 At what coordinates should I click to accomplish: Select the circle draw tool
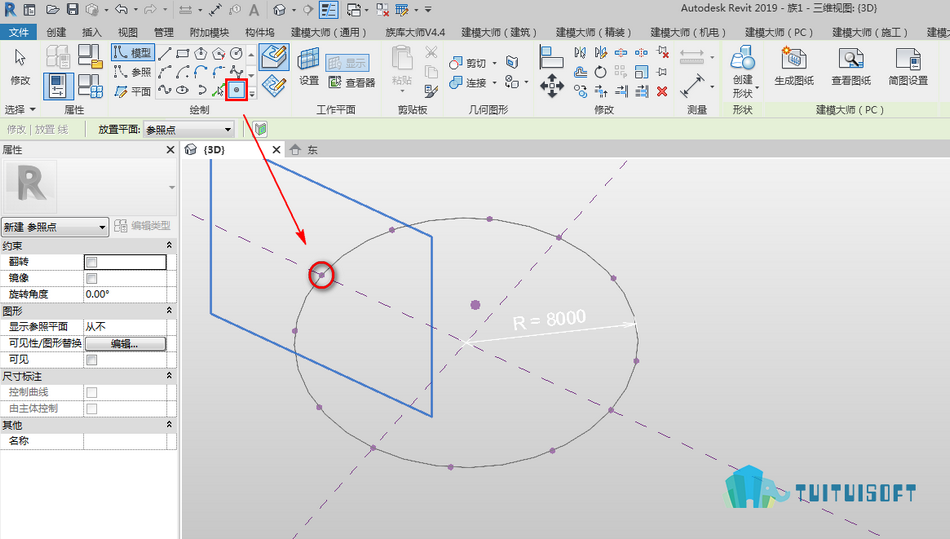point(236,54)
